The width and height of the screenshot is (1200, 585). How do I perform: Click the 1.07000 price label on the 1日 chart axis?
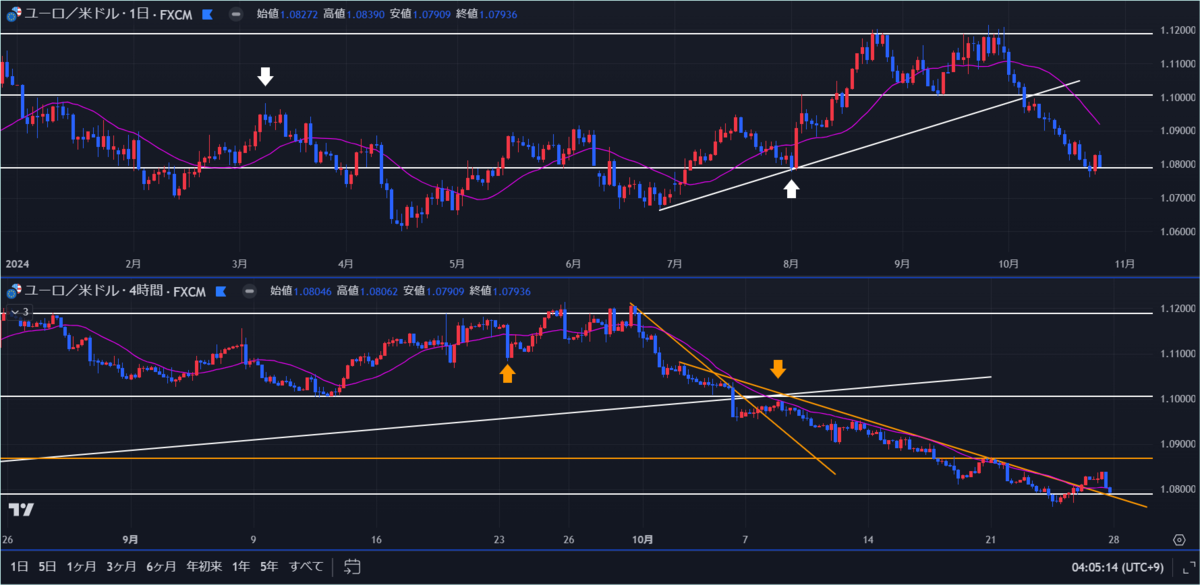pyautogui.click(x=1176, y=198)
